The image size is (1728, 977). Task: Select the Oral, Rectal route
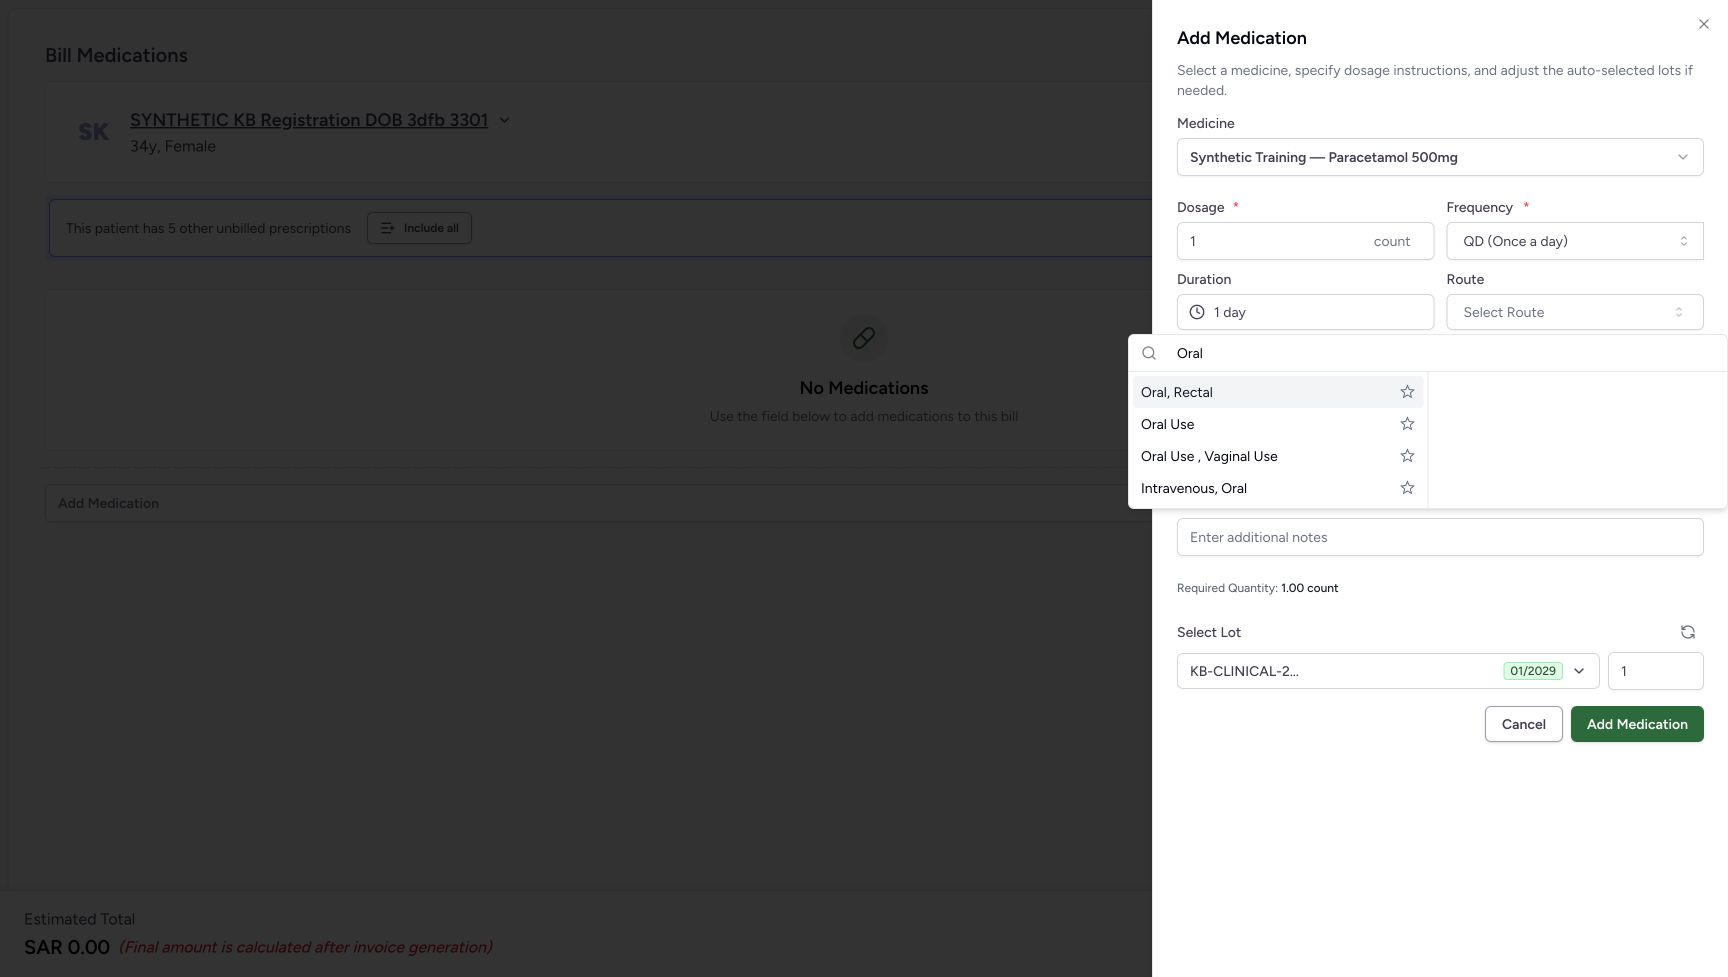coord(1277,392)
